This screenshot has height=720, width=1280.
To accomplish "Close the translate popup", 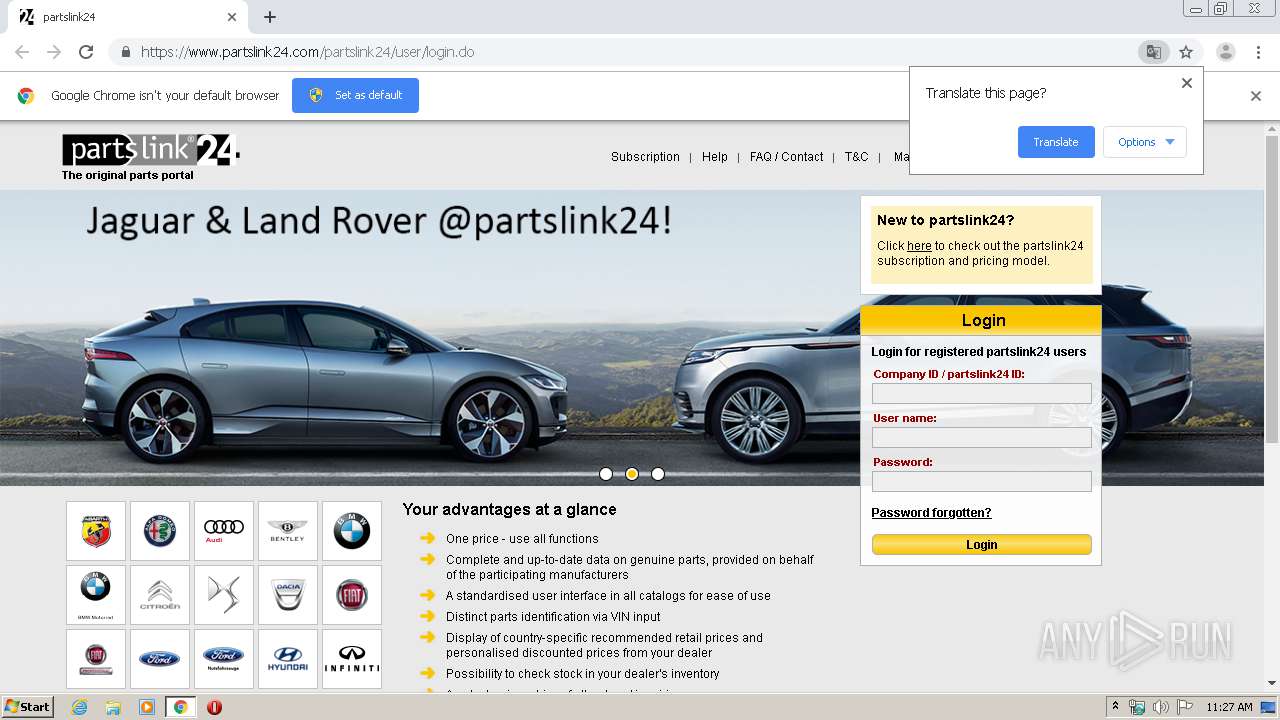I will (x=1187, y=83).
